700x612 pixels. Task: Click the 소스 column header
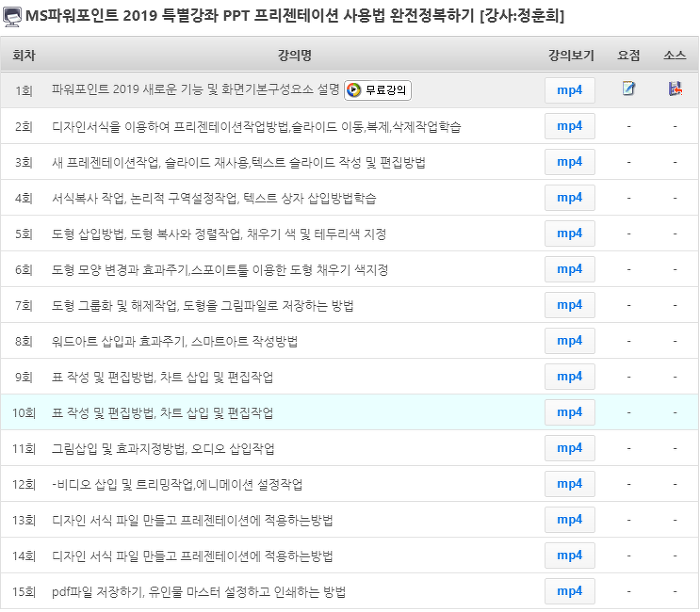pyautogui.click(x=675, y=55)
